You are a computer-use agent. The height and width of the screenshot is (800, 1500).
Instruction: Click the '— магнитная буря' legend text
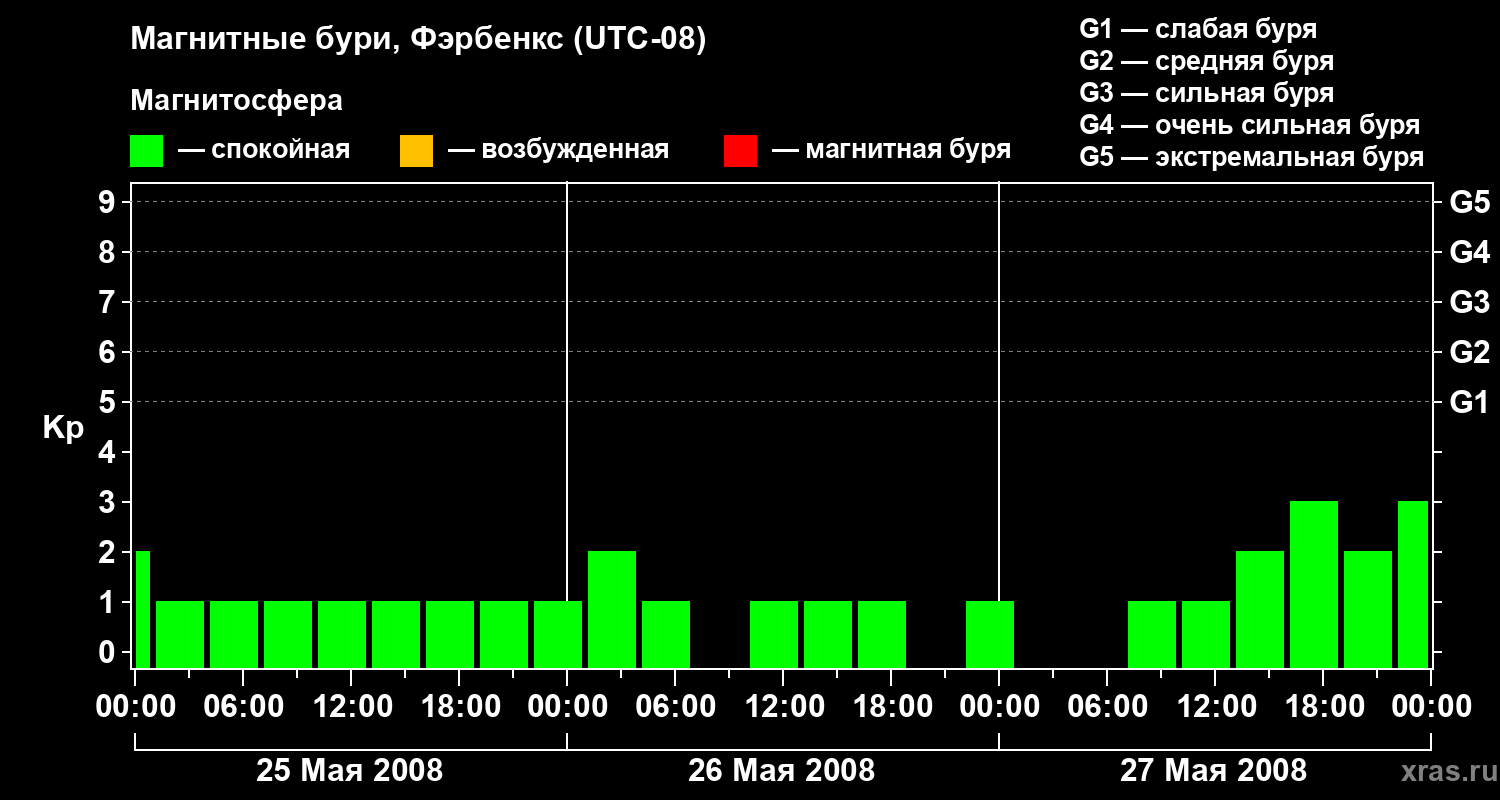point(892,150)
